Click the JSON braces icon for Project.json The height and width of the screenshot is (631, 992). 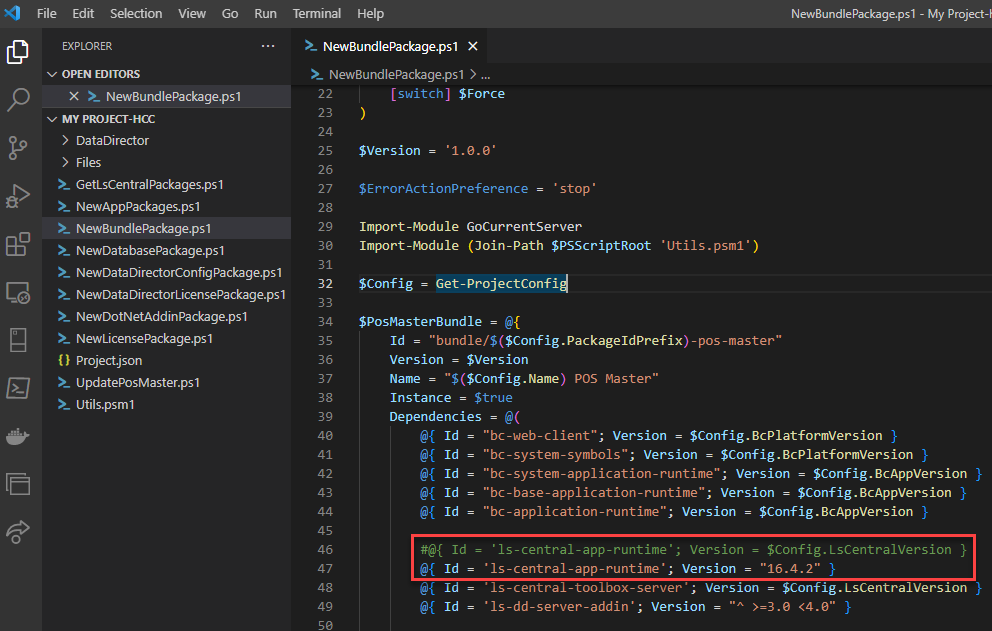[64, 360]
